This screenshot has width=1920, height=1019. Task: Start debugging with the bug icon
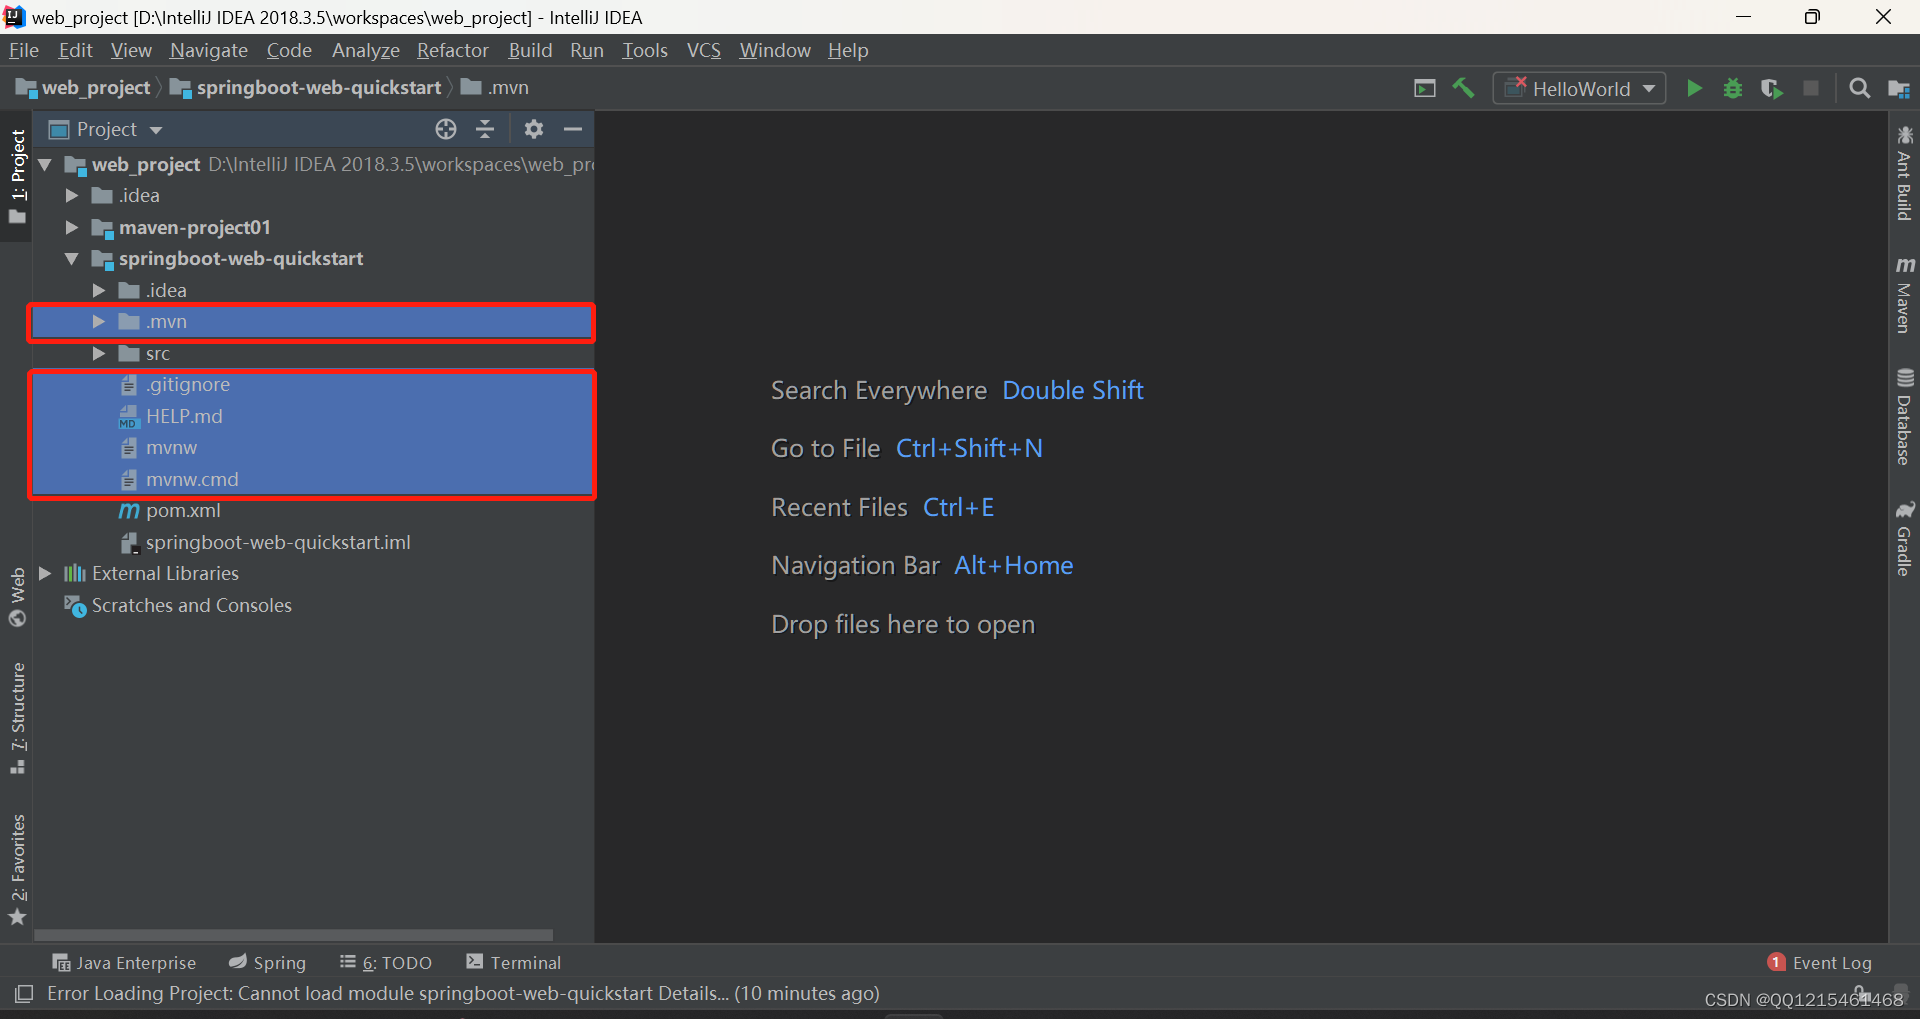[x=1733, y=88]
